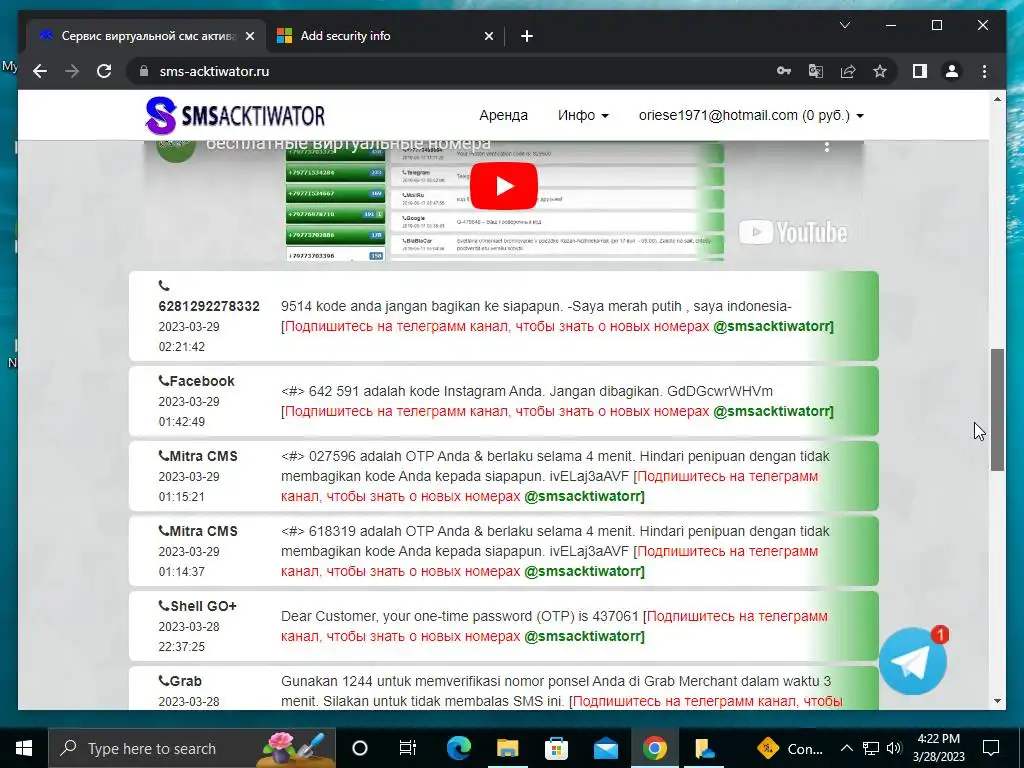Bookmark this page with the star
Viewport: 1024px width, 768px height.
coord(880,71)
